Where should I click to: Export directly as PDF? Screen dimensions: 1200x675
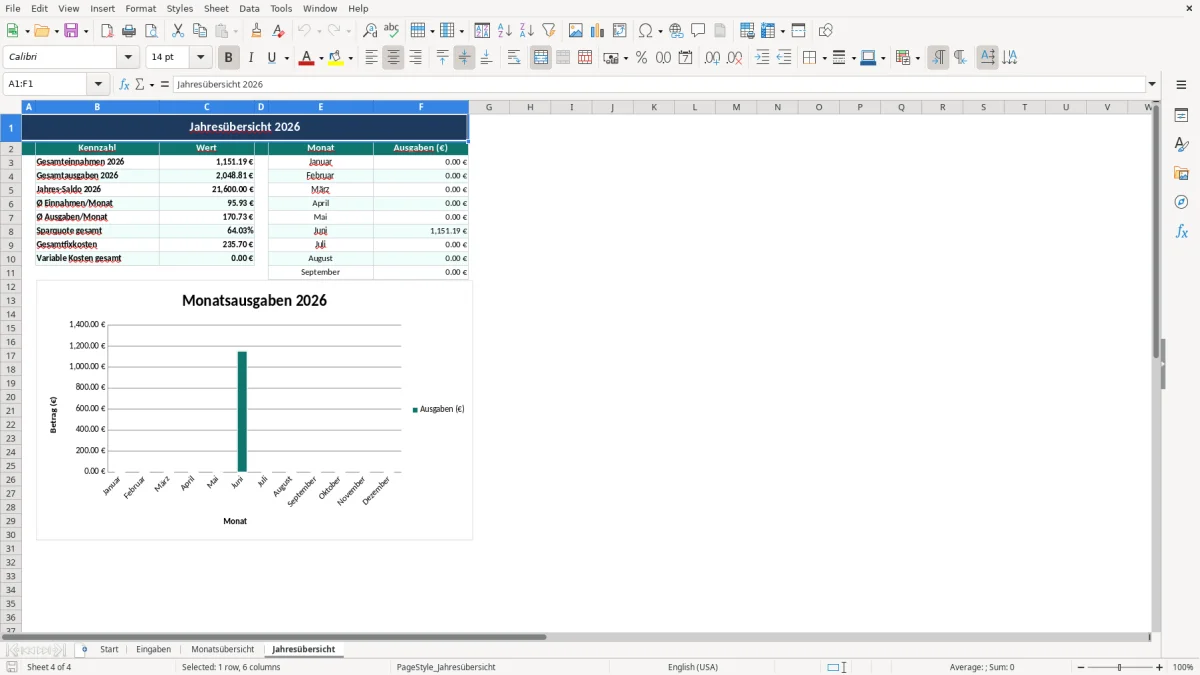coord(107,31)
